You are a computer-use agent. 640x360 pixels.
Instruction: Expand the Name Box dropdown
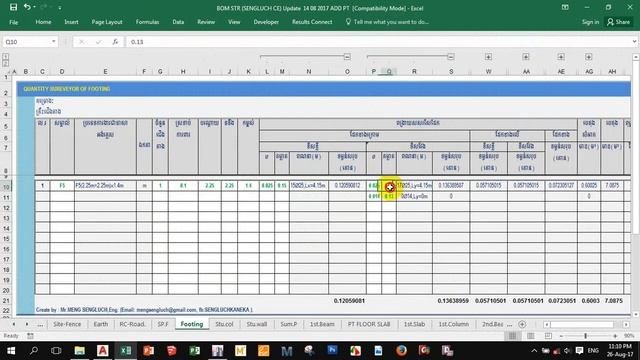pos(53,42)
